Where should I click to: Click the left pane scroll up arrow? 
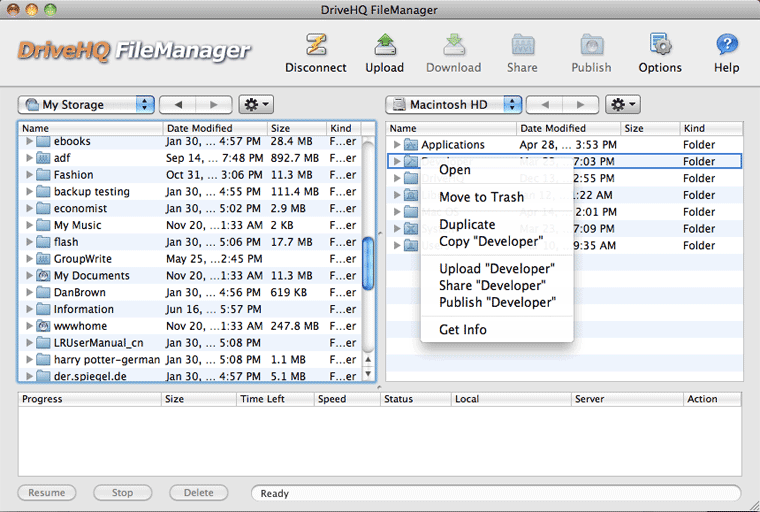click(x=368, y=360)
